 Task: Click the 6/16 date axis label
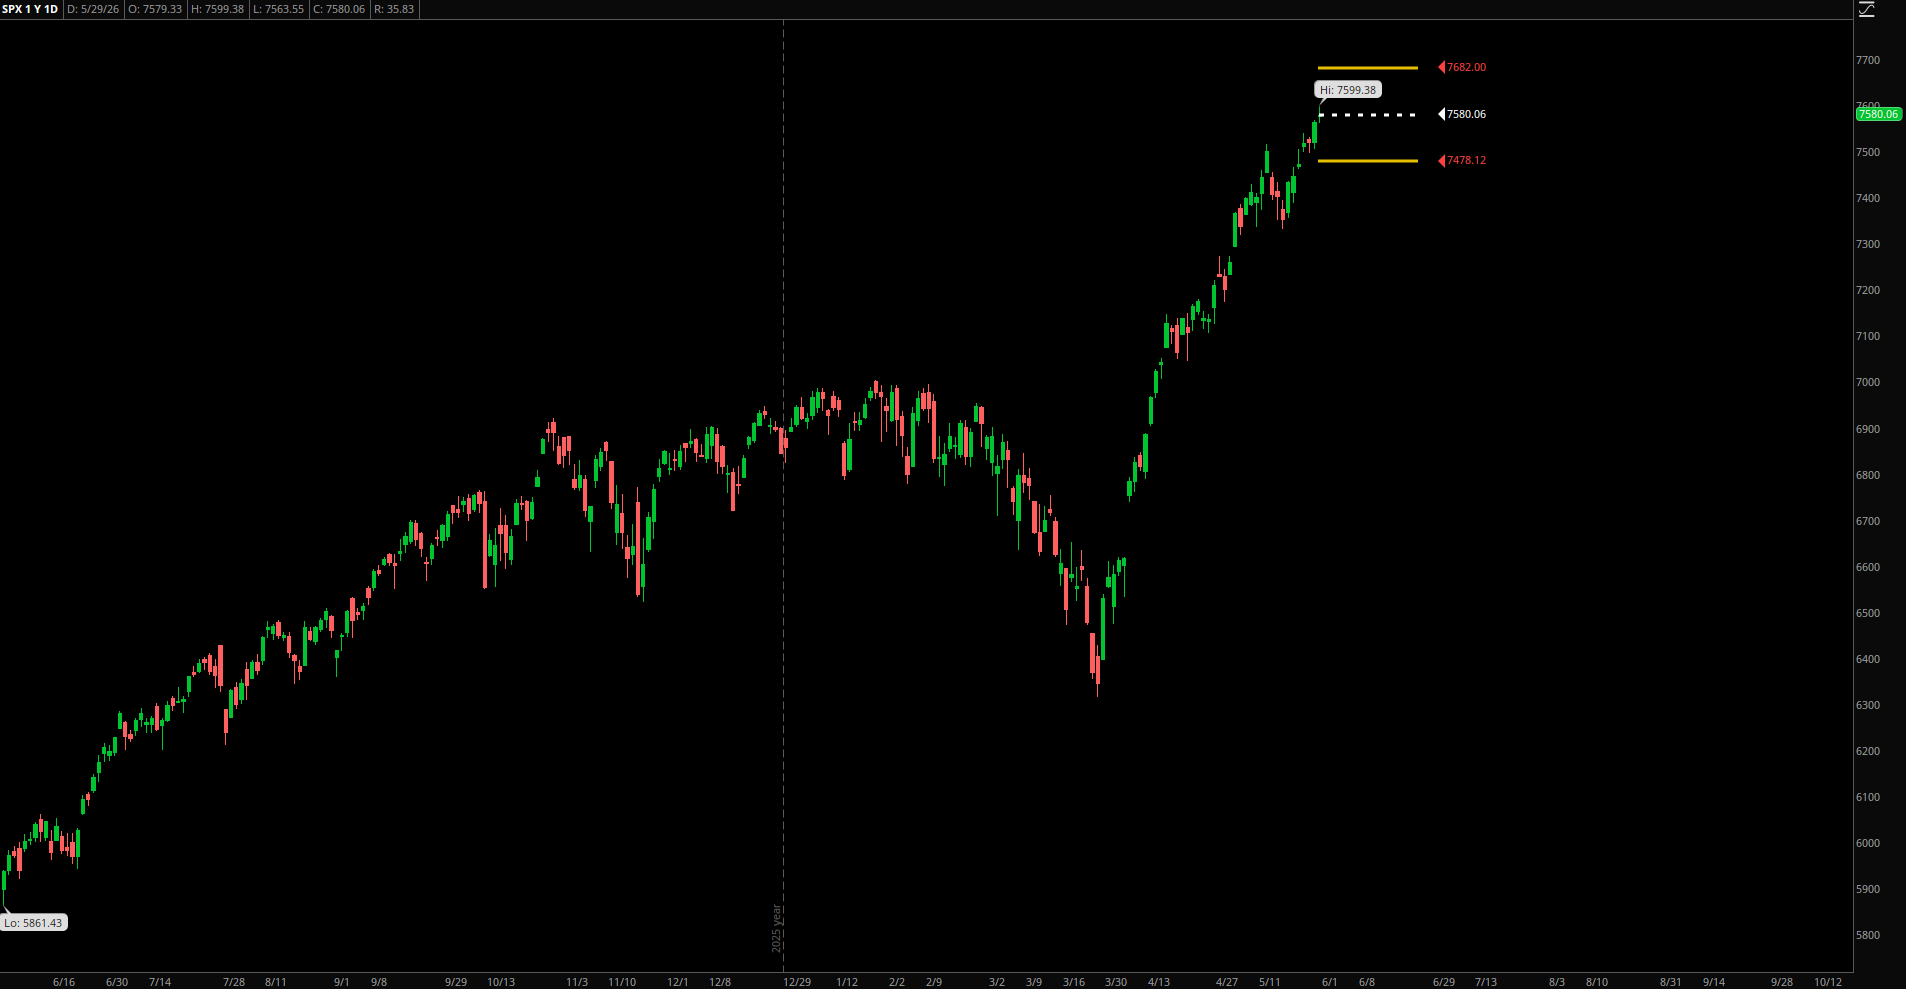64,982
